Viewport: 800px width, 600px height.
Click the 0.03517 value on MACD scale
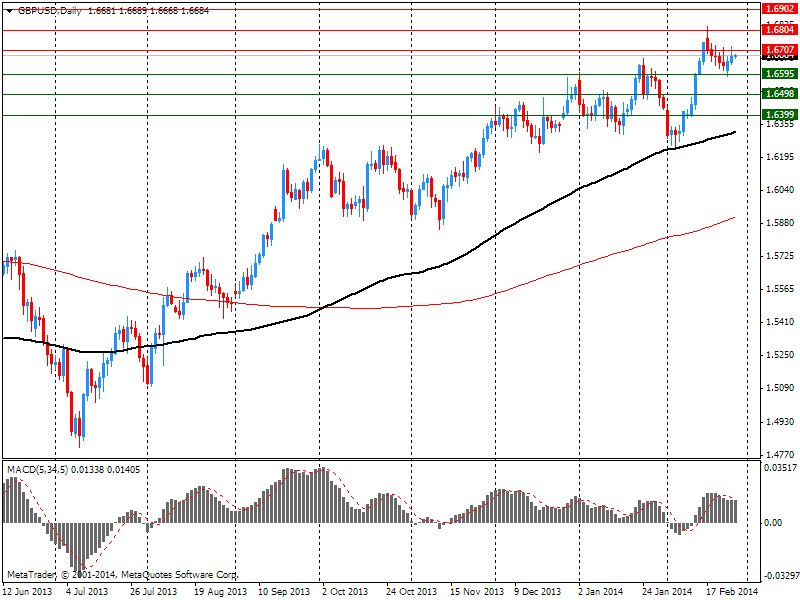pos(778,468)
